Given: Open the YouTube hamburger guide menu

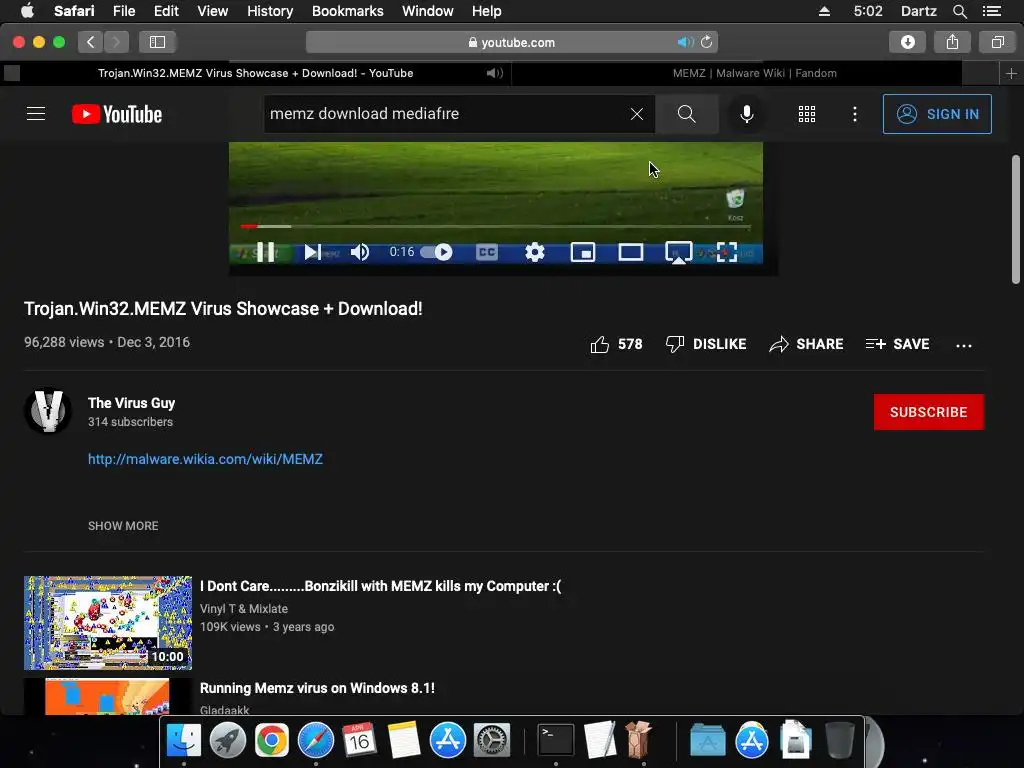Looking at the screenshot, I should pos(36,114).
